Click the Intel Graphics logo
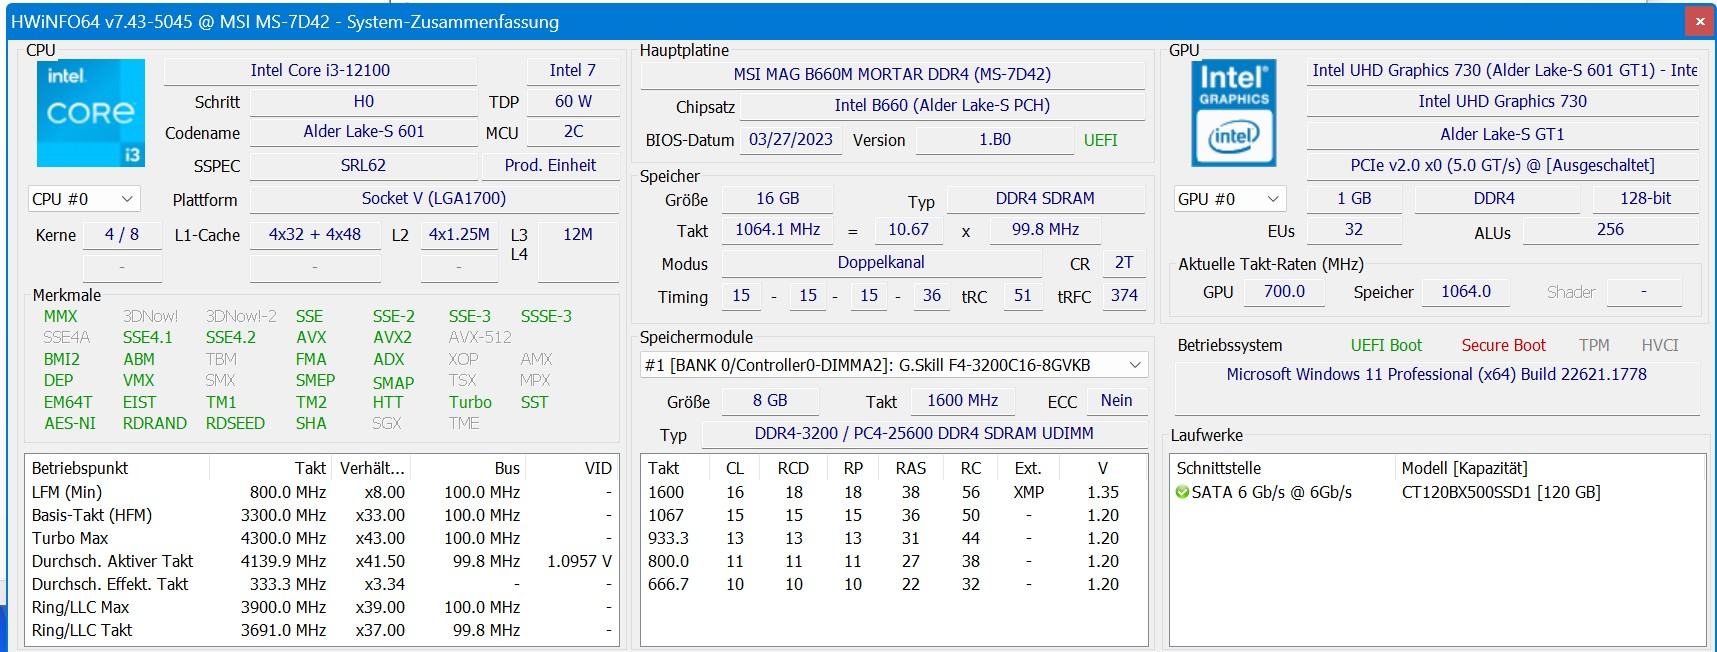Viewport: 1717px width, 652px height. (x=1234, y=113)
